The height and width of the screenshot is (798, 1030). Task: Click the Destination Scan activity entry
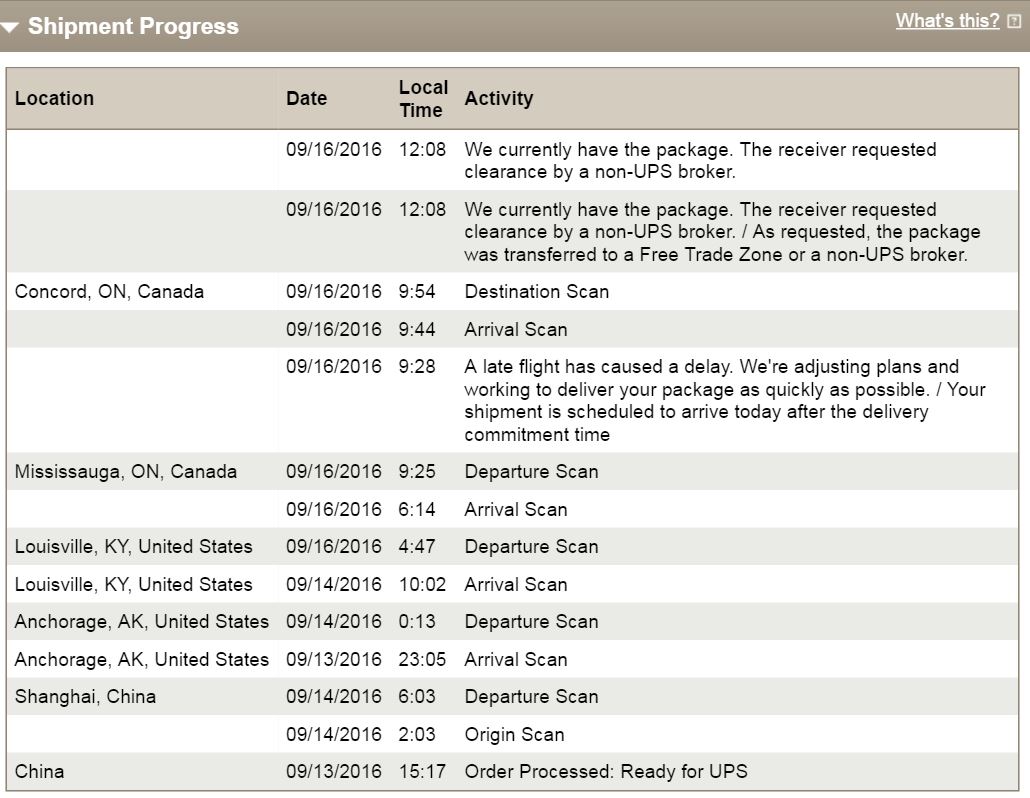coord(537,292)
